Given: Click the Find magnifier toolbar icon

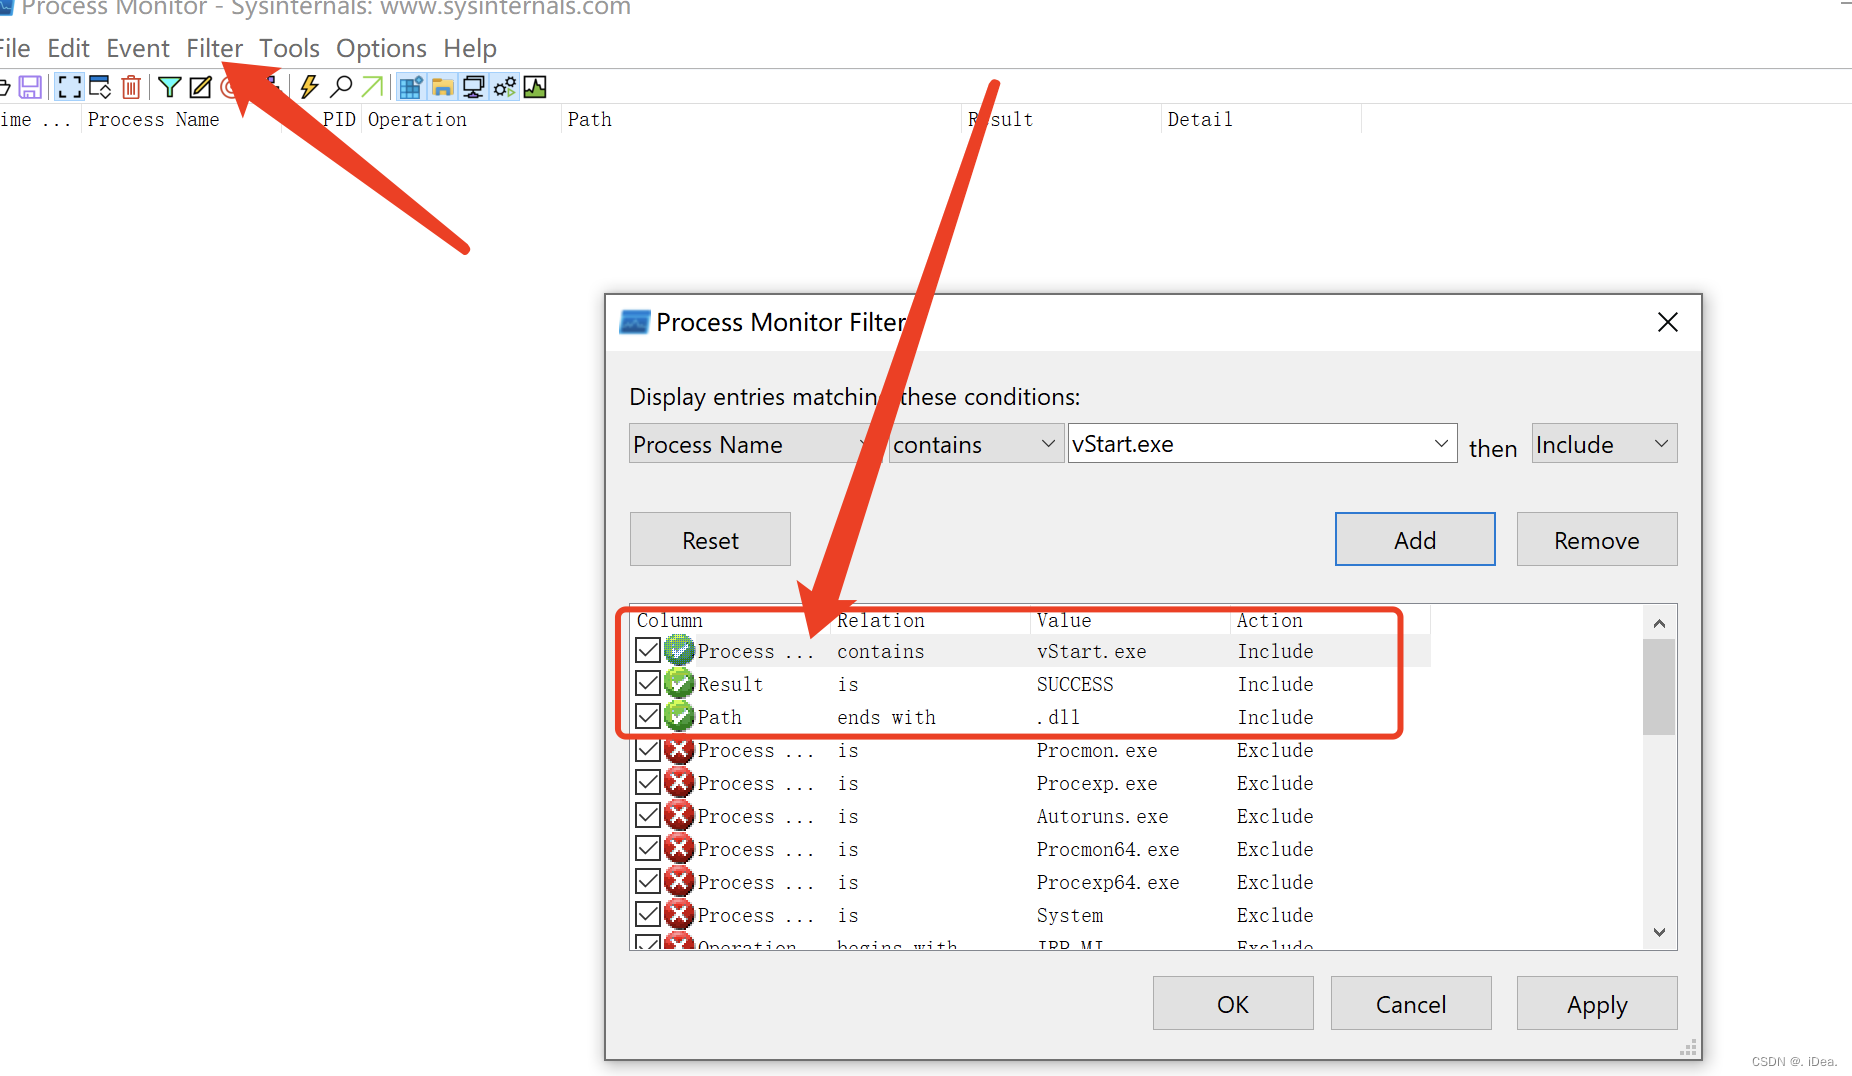Looking at the screenshot, I should (341, 87).
